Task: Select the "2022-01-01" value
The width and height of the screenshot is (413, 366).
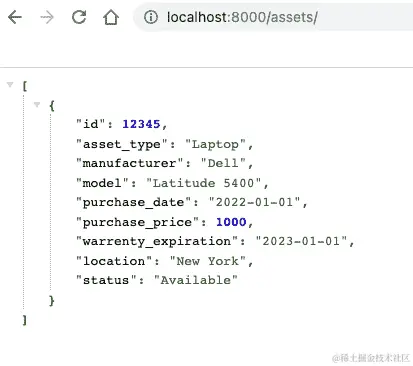Action: pos(254,202)
